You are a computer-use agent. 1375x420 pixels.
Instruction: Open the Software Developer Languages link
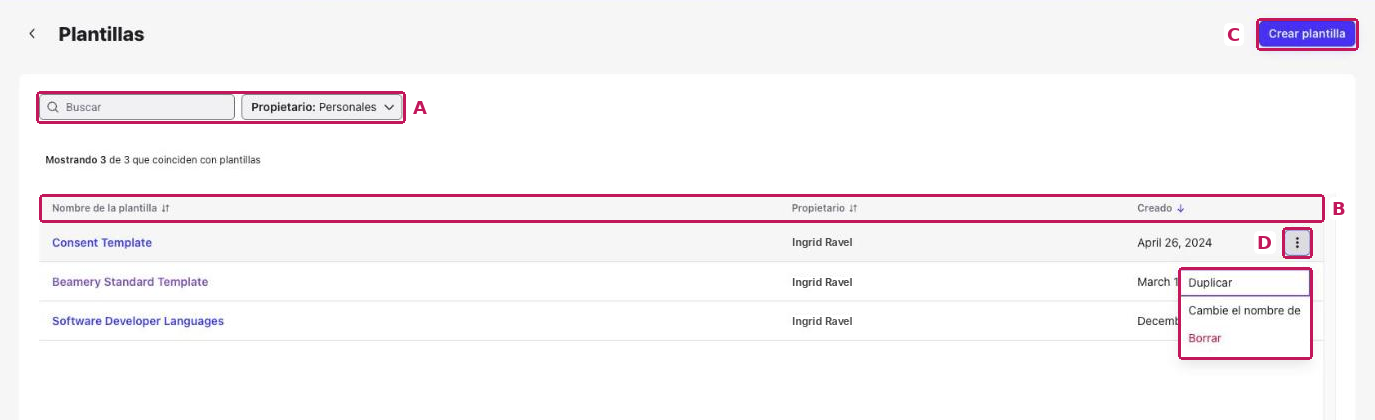tap(138, 321)
